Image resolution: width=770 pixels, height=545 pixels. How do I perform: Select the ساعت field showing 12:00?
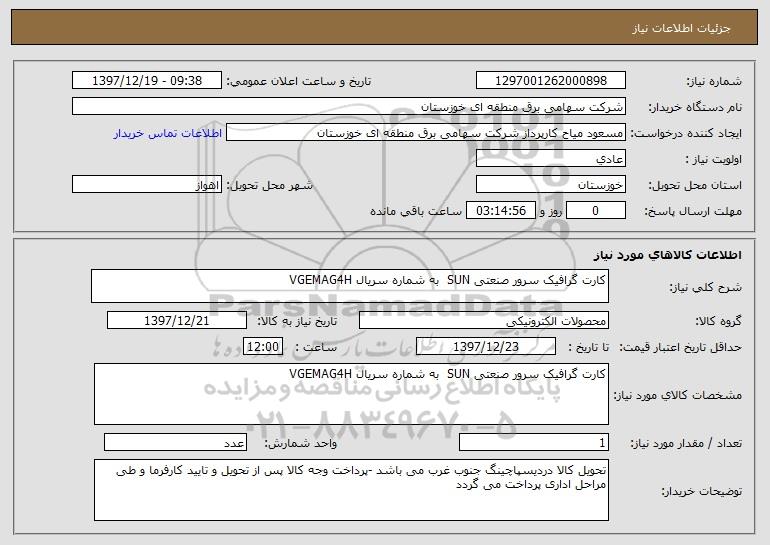263,347
